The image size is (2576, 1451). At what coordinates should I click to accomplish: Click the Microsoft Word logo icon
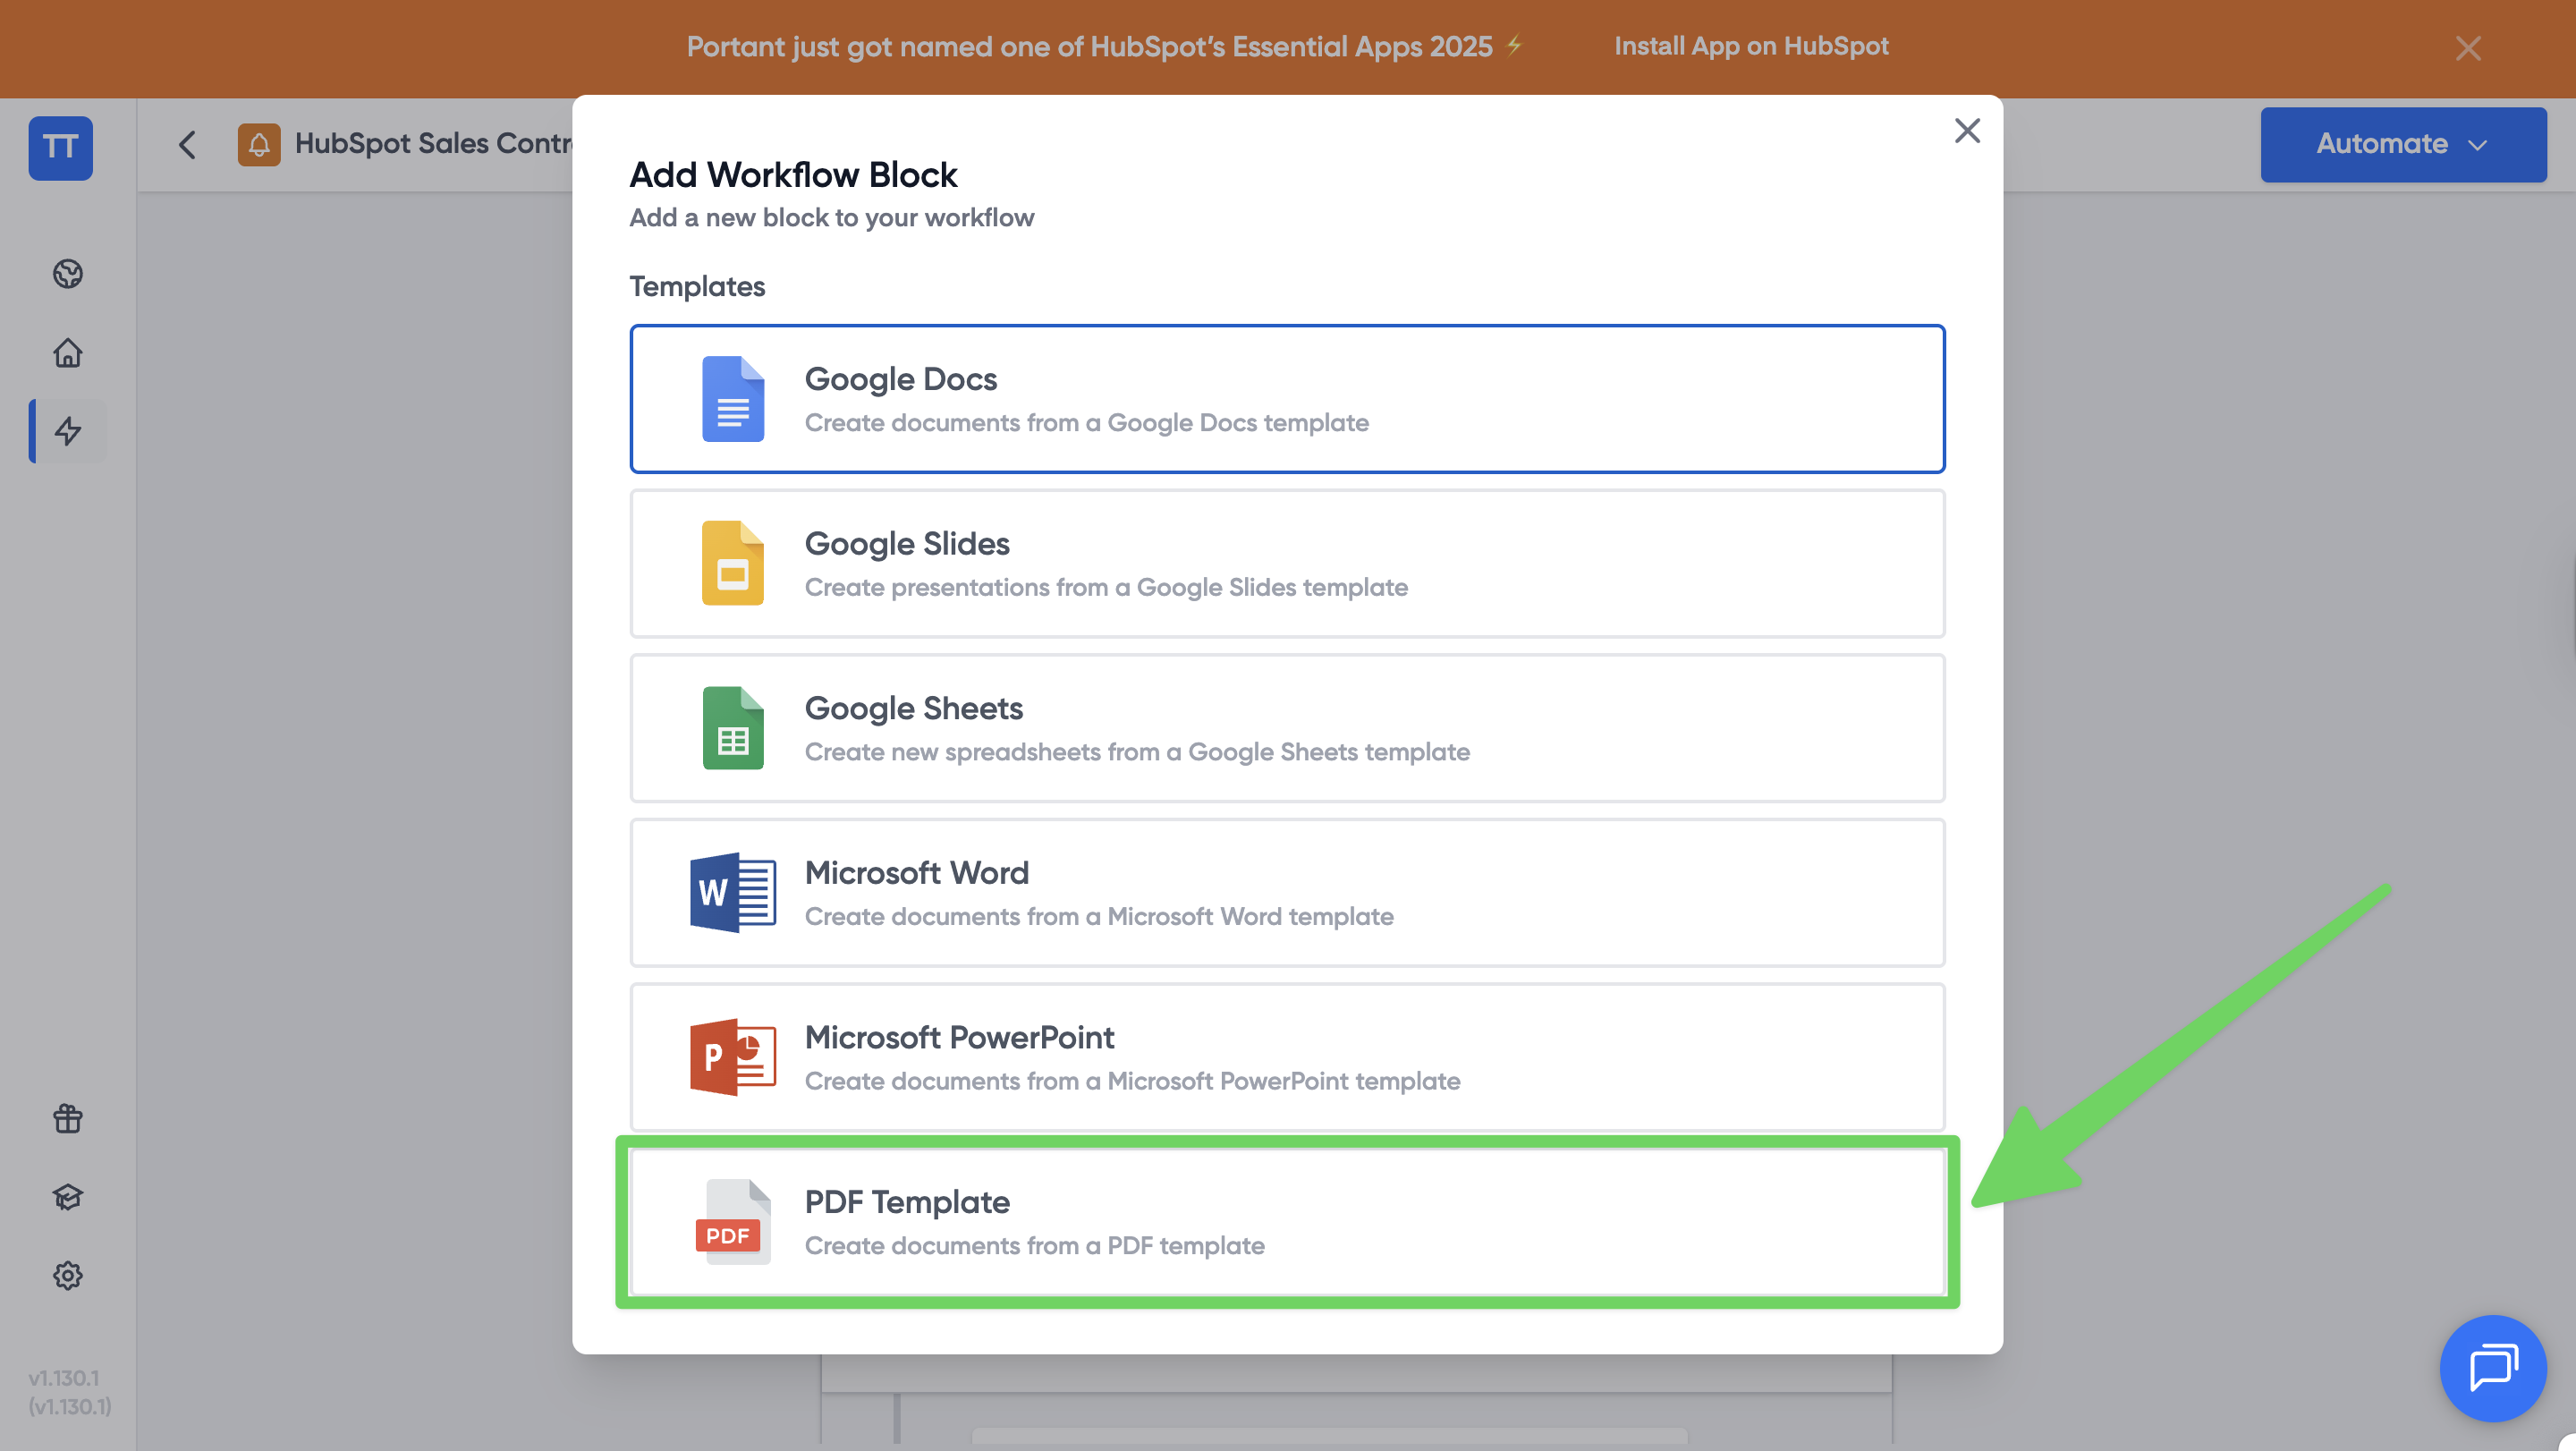733,892
